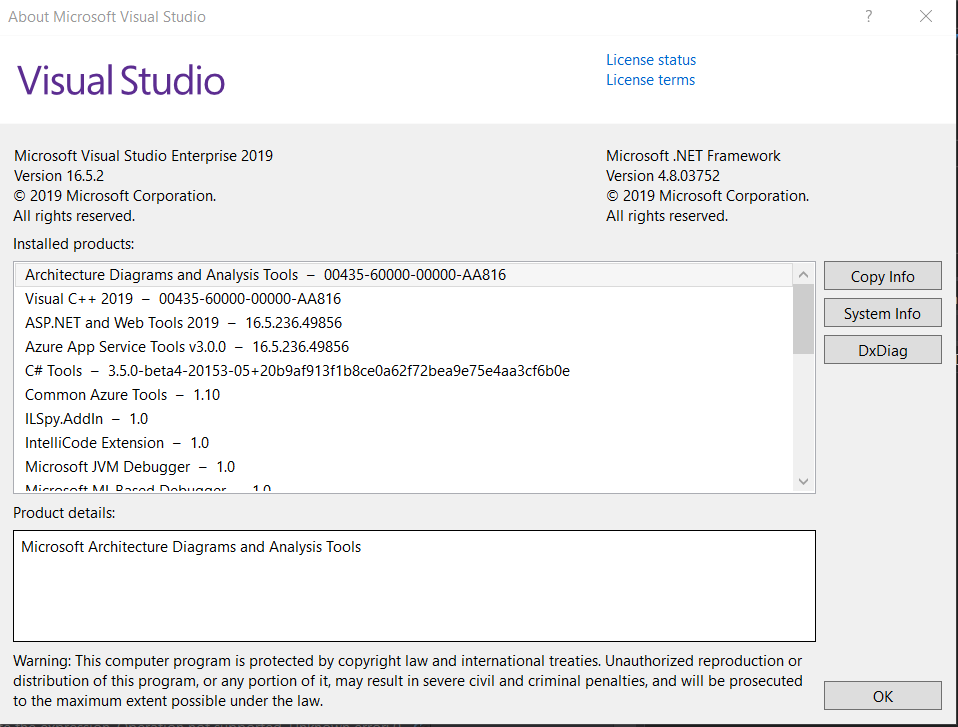Select the C# Tools product row

(x=404, y=371)
